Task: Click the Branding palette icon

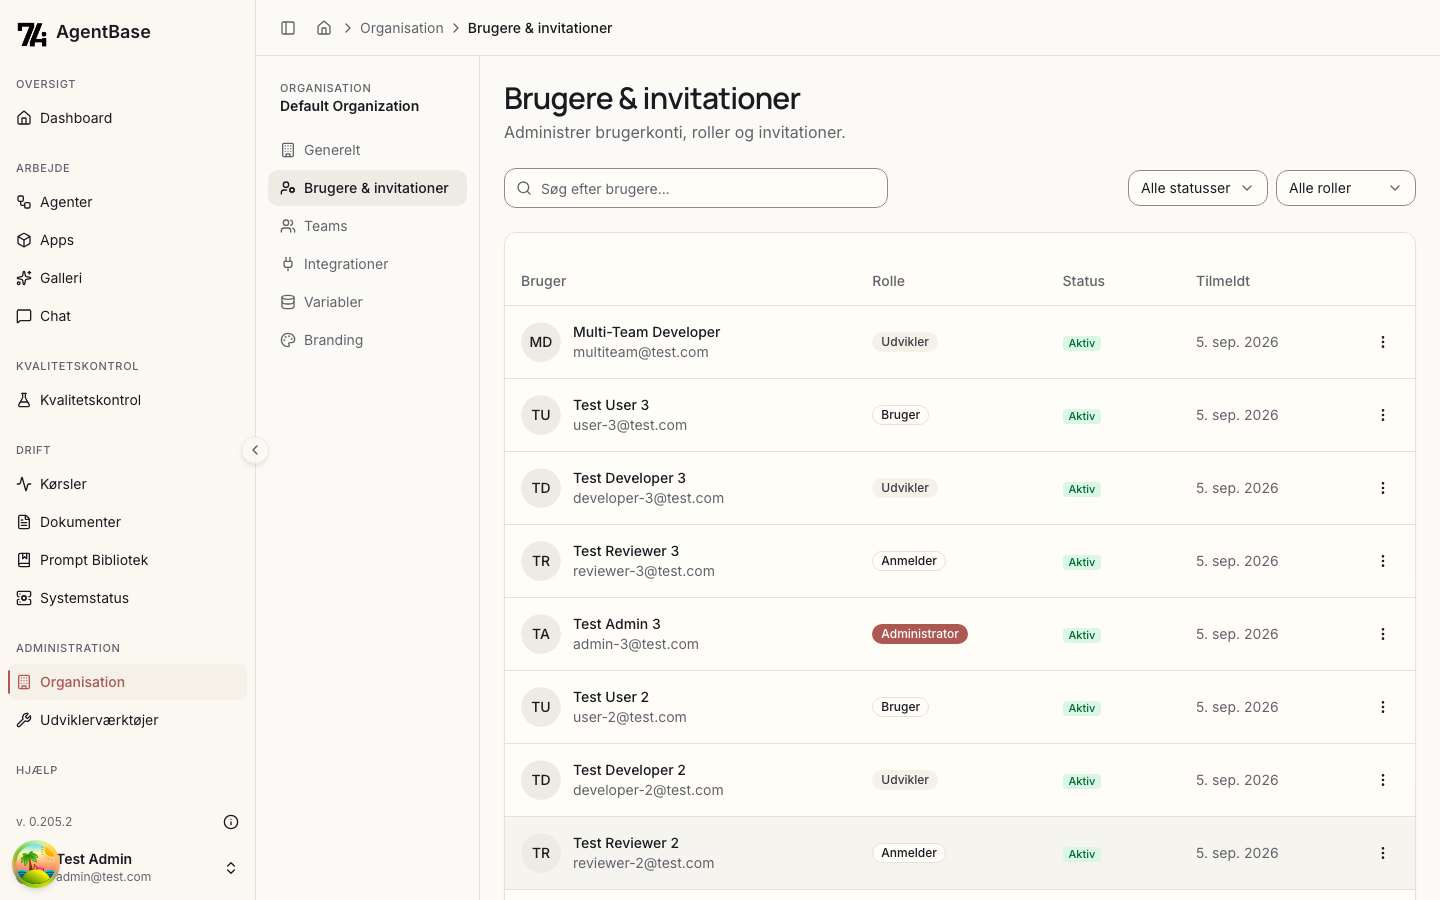Action: [x=288, y=340]
